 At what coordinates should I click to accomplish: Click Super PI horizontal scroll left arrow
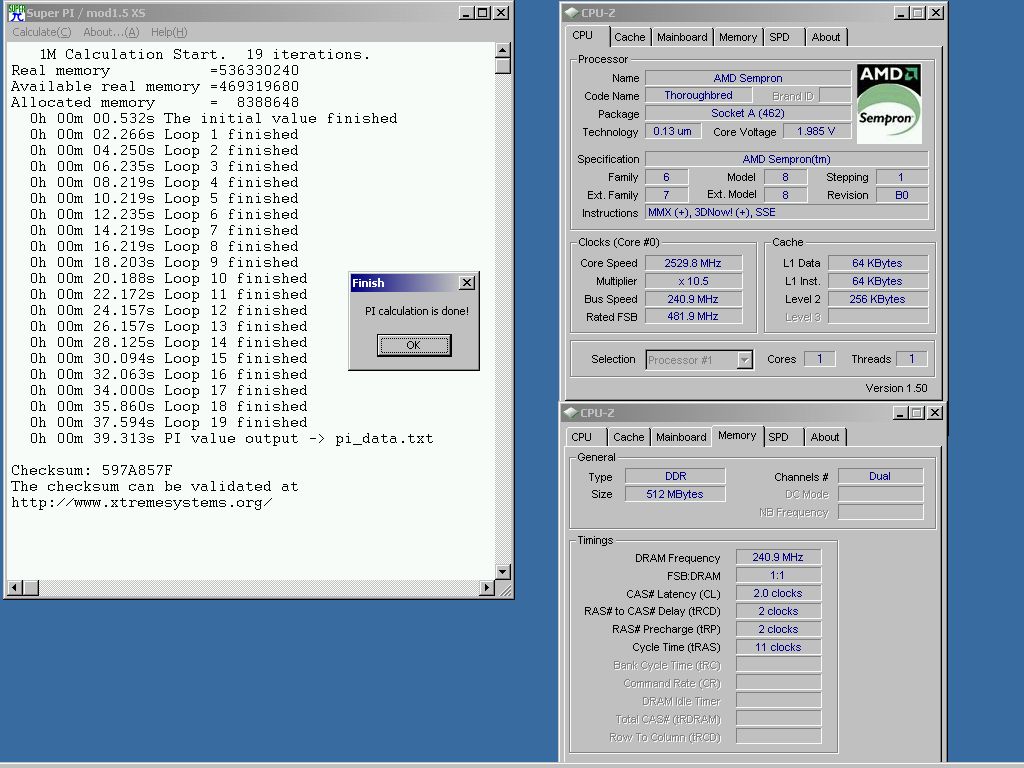tap(14, 588)
